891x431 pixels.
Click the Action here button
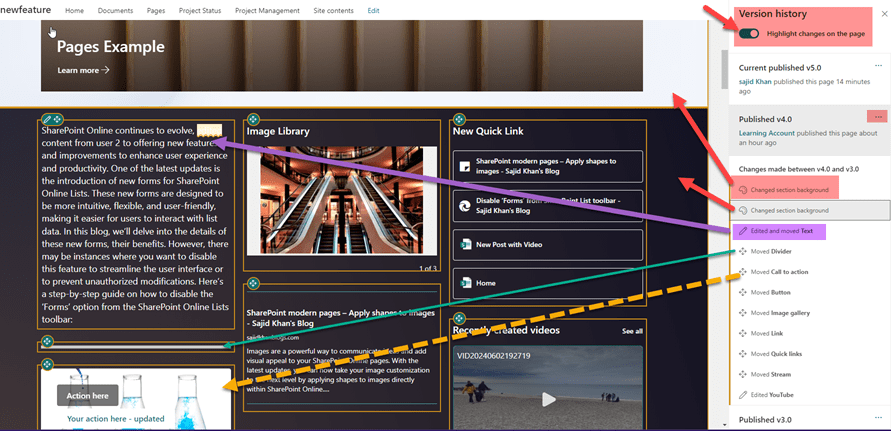pyautogui.click(x=88, y=395)
